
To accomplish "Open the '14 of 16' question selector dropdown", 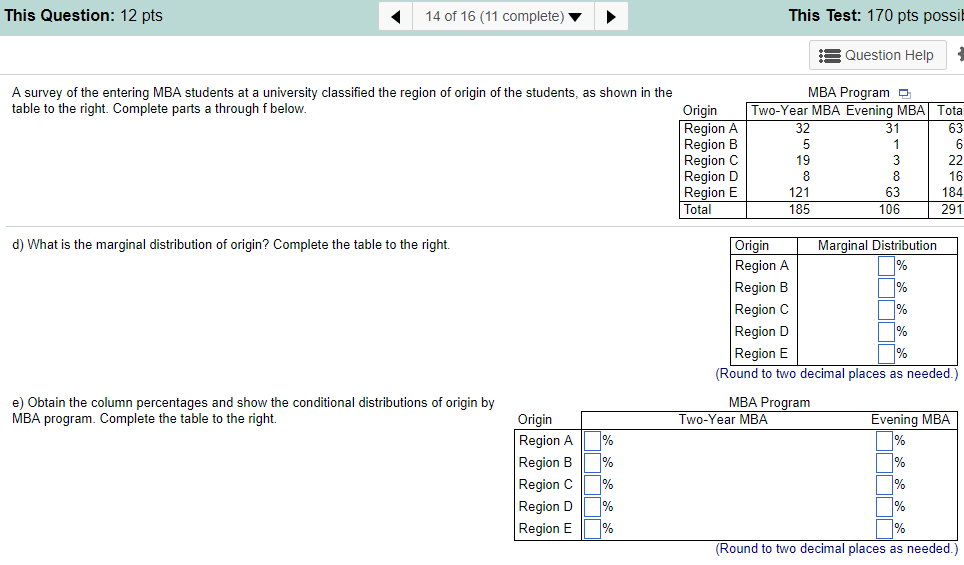I will coord(503,16).
